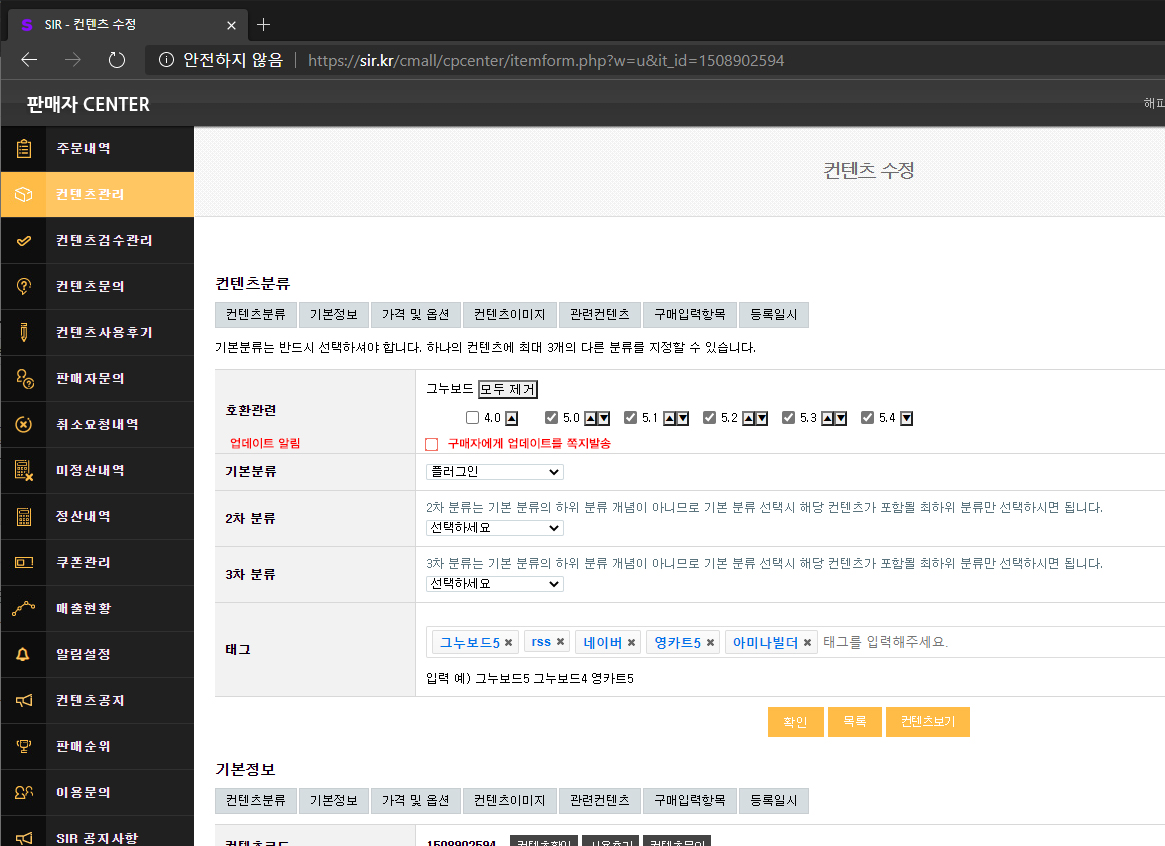Click the 매출현황 graph icon
Image resolution: width=1165 pixels, height=846 pixels.
pos(23,609)
